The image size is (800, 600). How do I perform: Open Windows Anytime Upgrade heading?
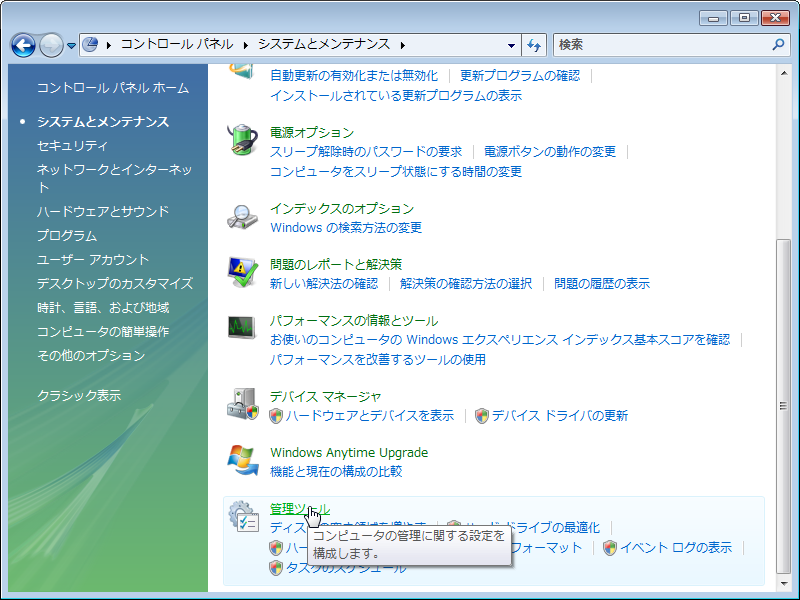point(349,453)
